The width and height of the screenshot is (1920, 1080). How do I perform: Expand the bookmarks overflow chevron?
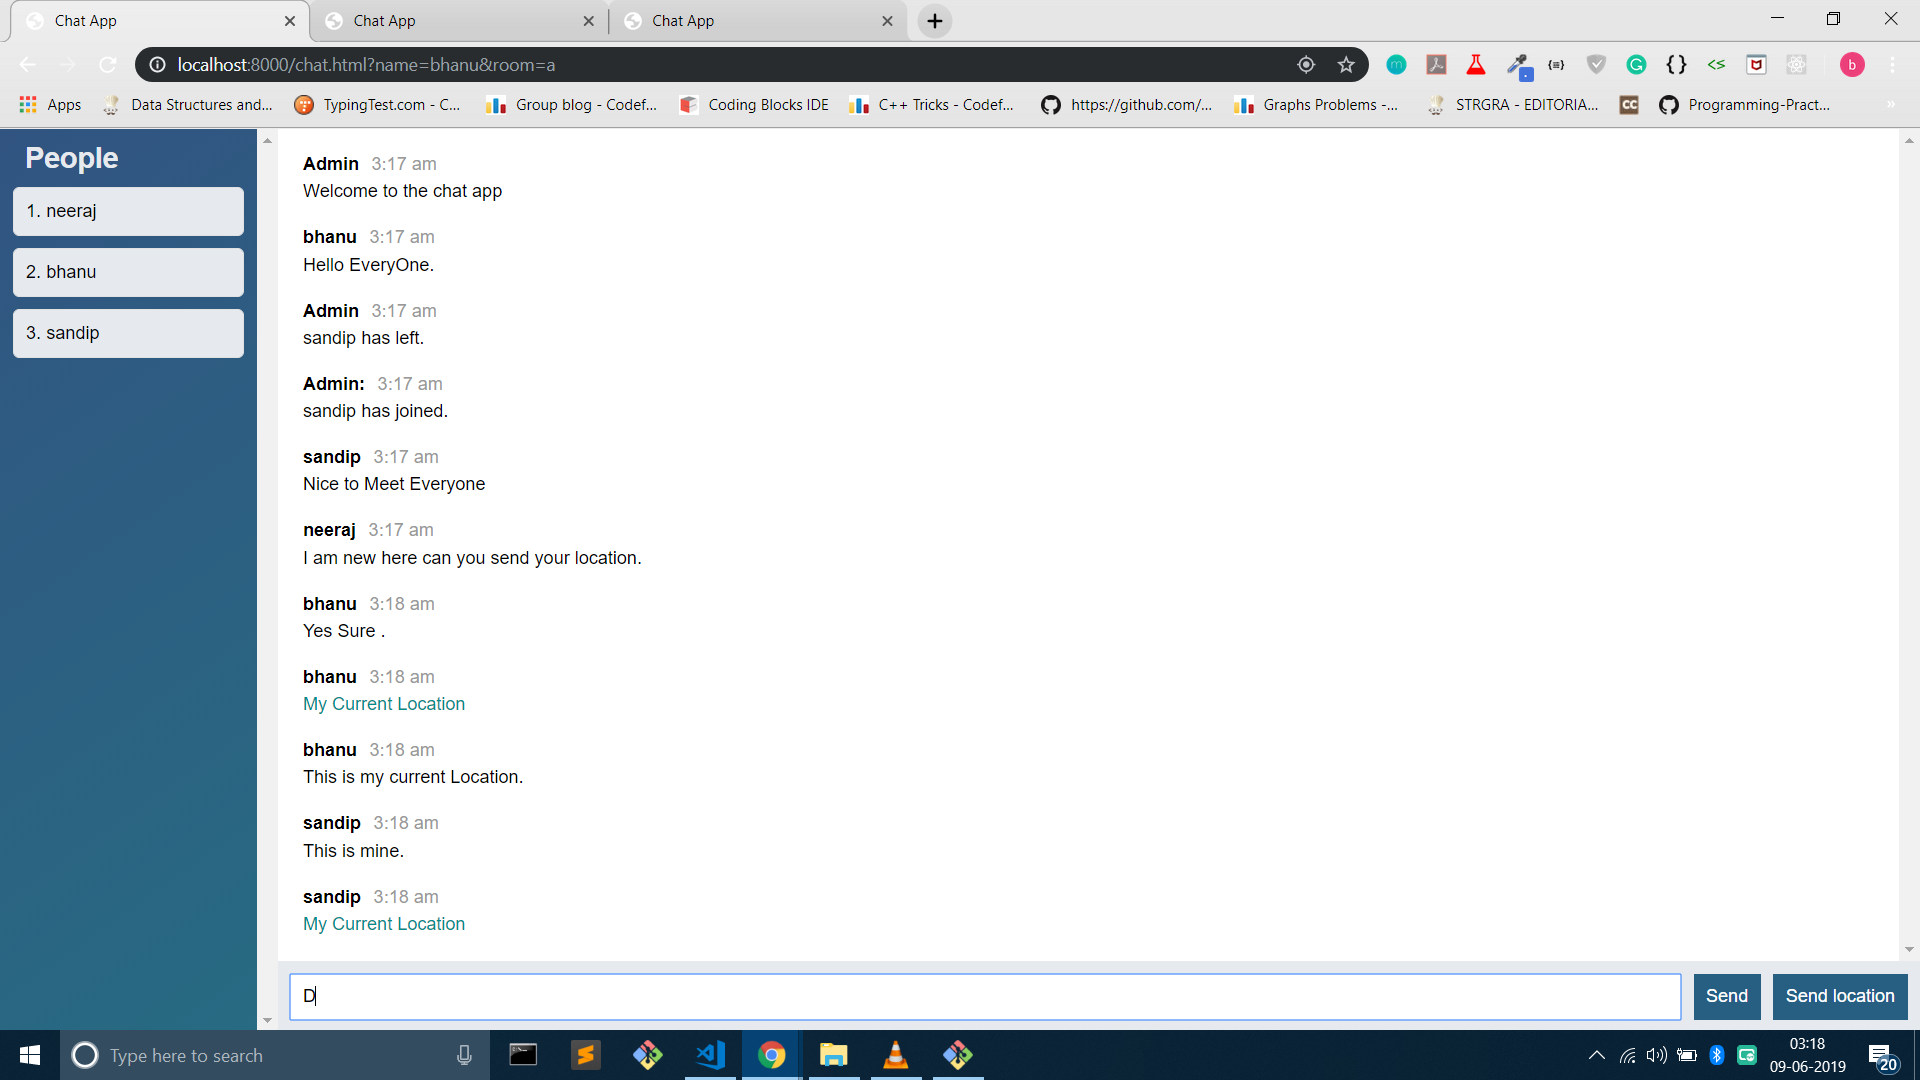1890,105
